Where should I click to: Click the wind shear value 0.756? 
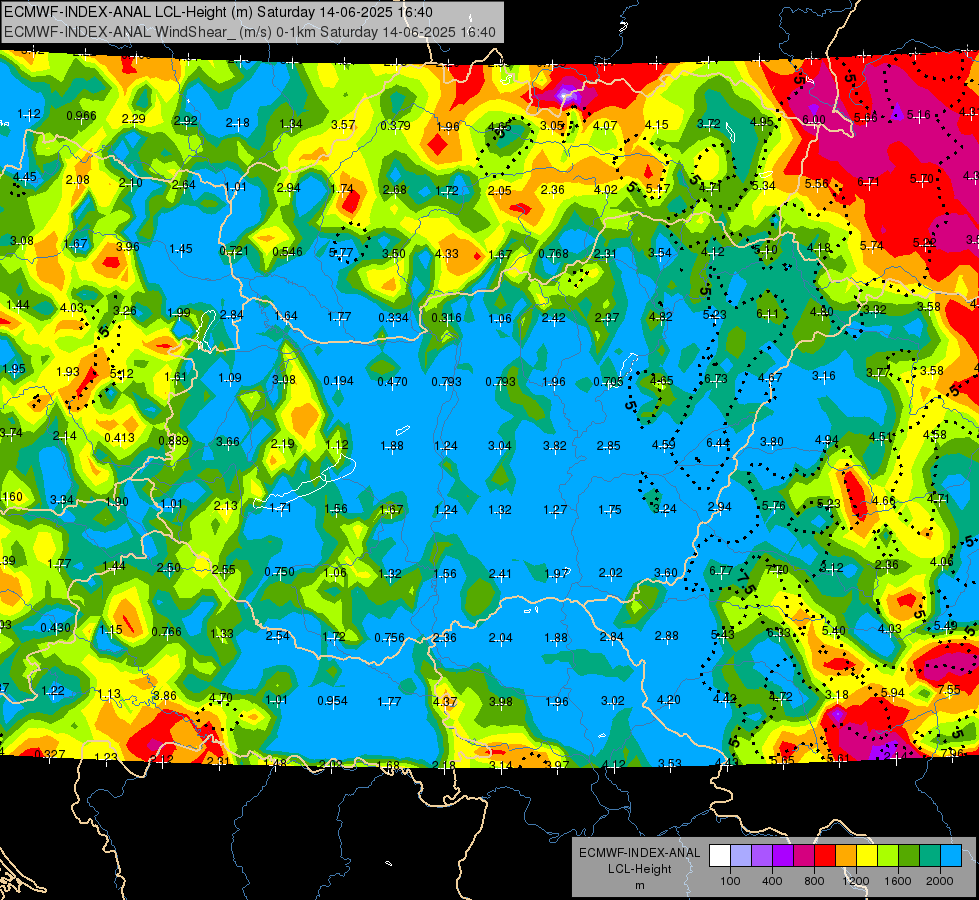pyautogui.click(x=390, y=638)
